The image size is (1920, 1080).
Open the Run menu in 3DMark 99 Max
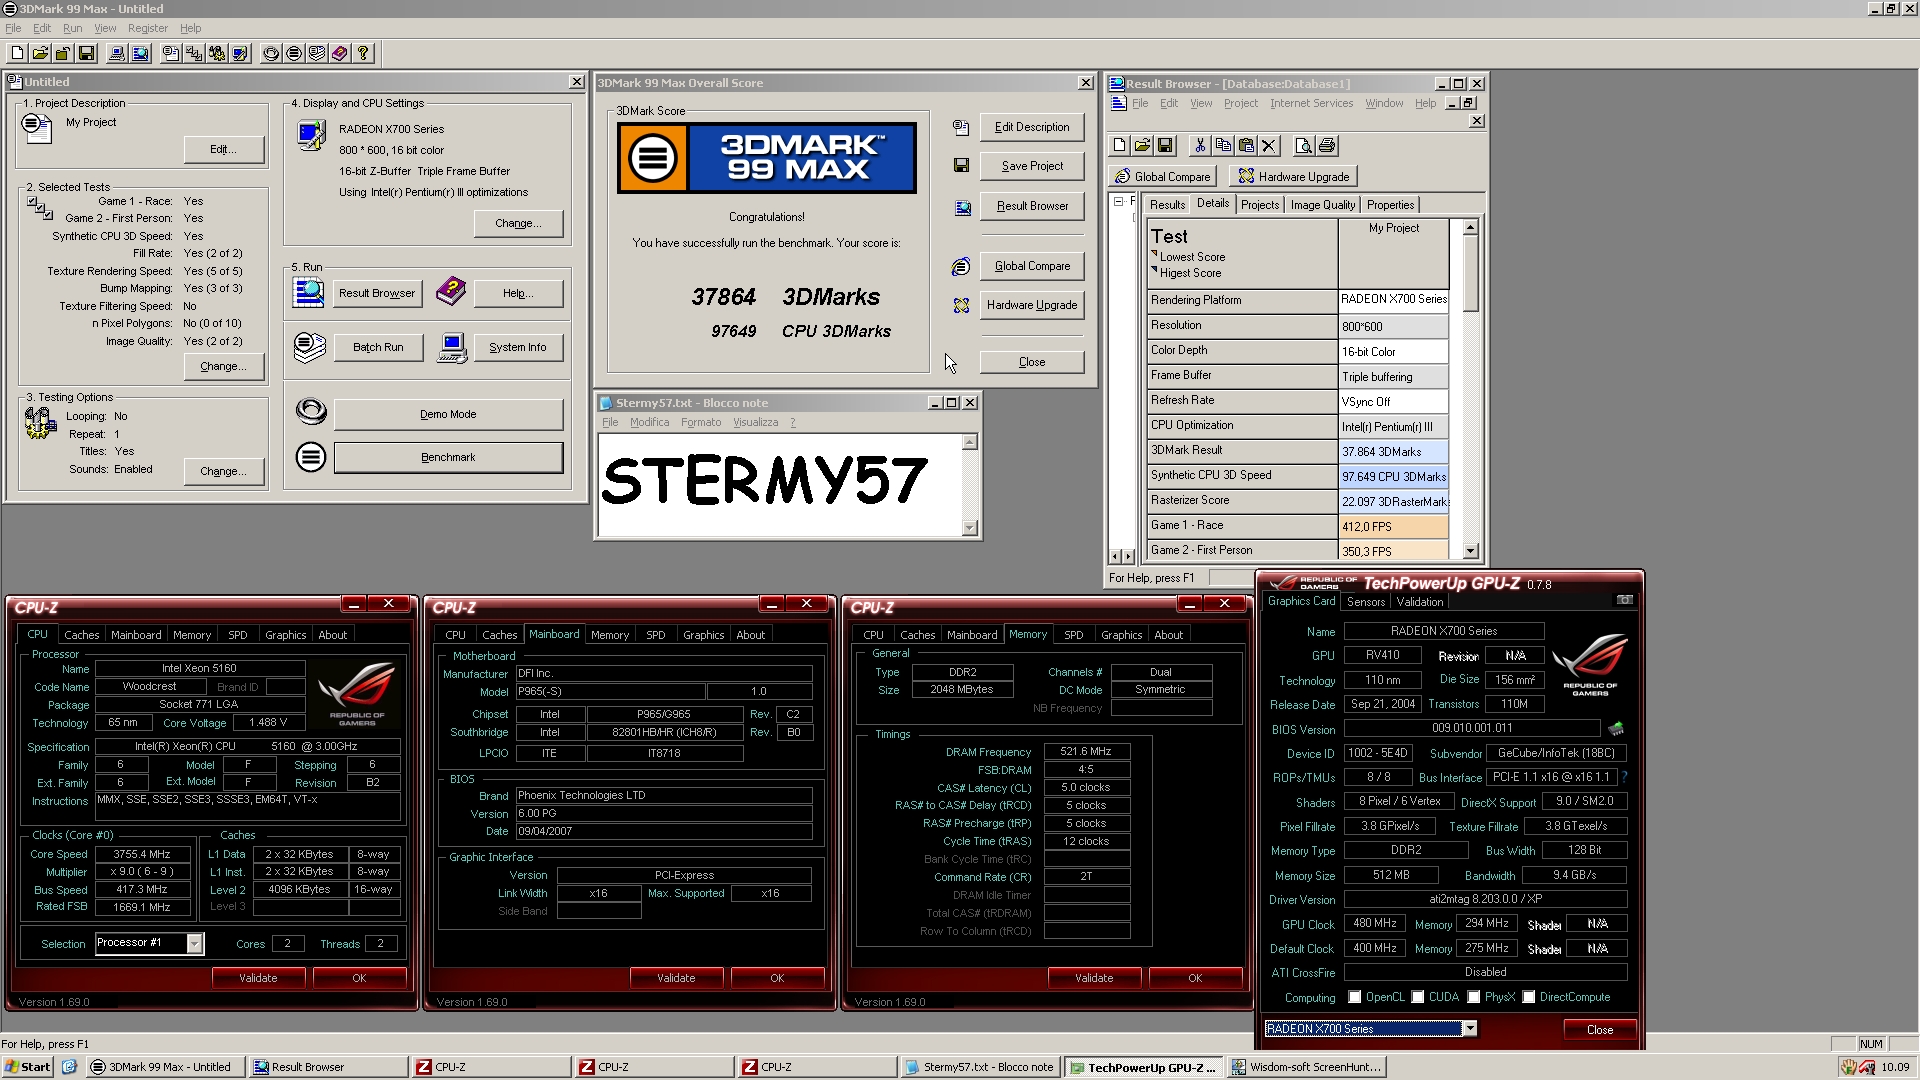72,28
